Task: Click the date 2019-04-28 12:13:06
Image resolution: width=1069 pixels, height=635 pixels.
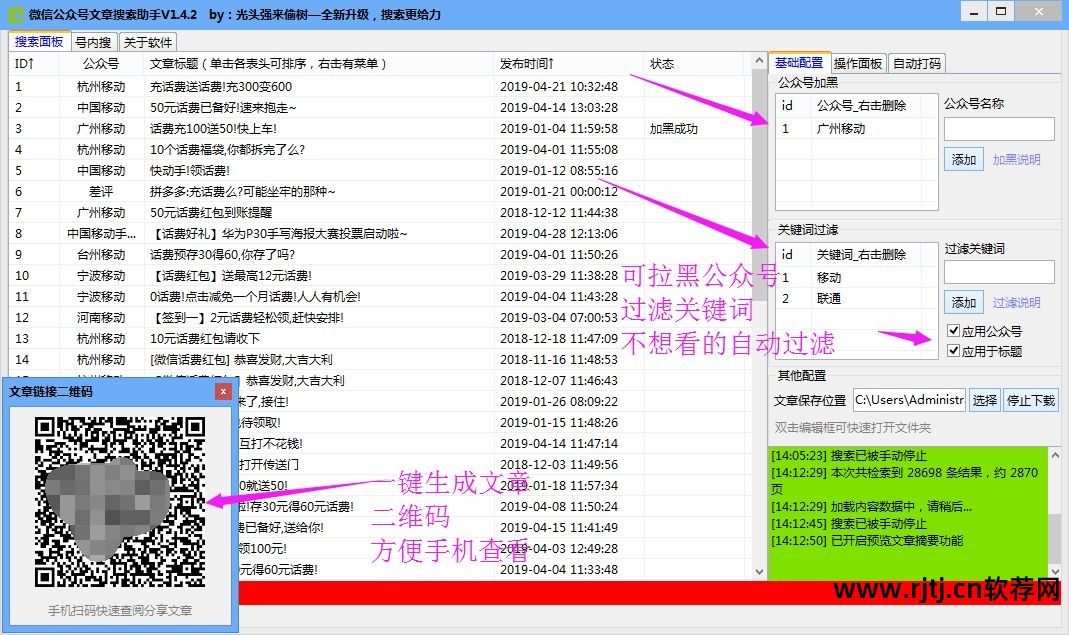Action: point(559,234)
